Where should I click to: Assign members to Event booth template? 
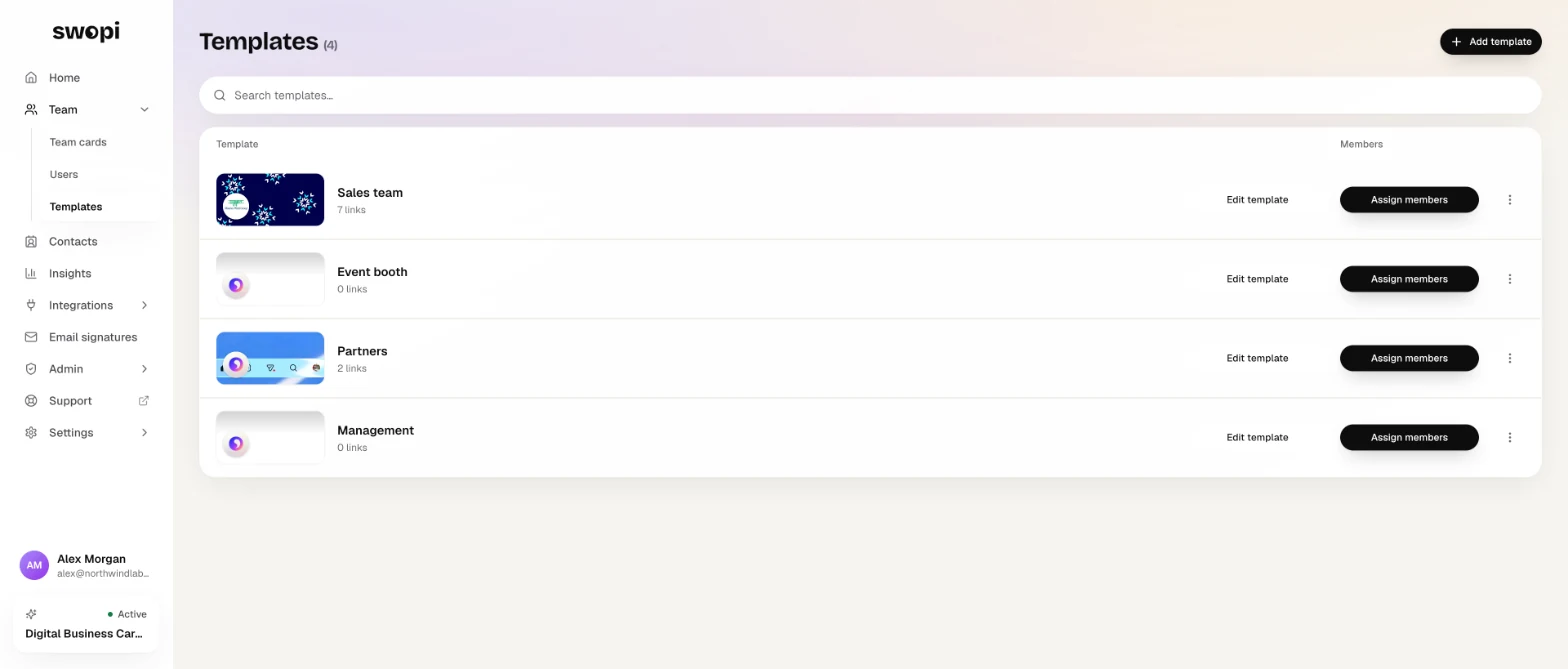tap(1409, 279)
